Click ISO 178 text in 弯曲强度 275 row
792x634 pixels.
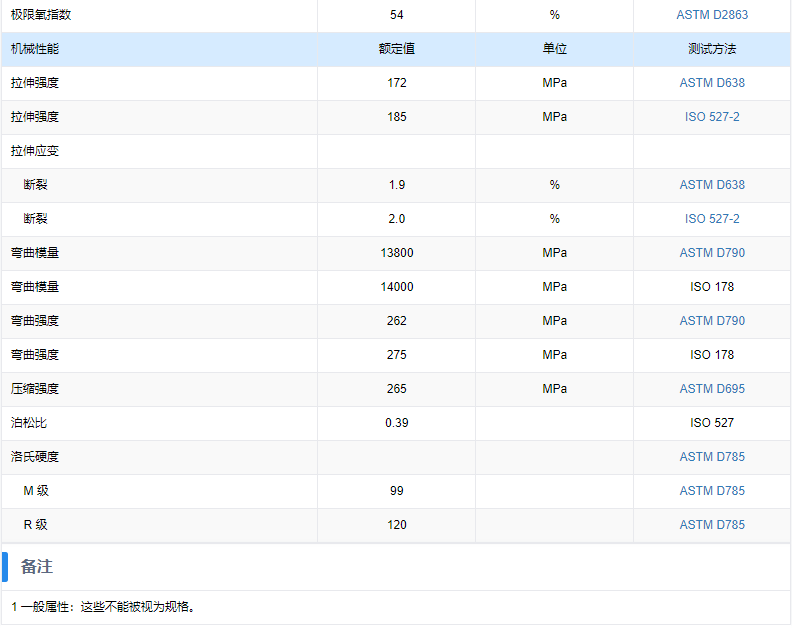click(x=712, y=355)
